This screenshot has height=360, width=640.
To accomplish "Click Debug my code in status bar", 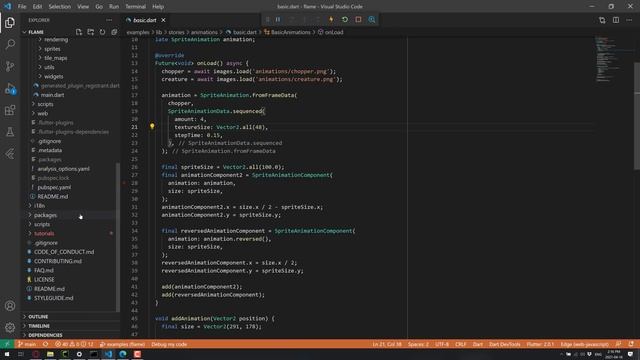I will (169, 344).
